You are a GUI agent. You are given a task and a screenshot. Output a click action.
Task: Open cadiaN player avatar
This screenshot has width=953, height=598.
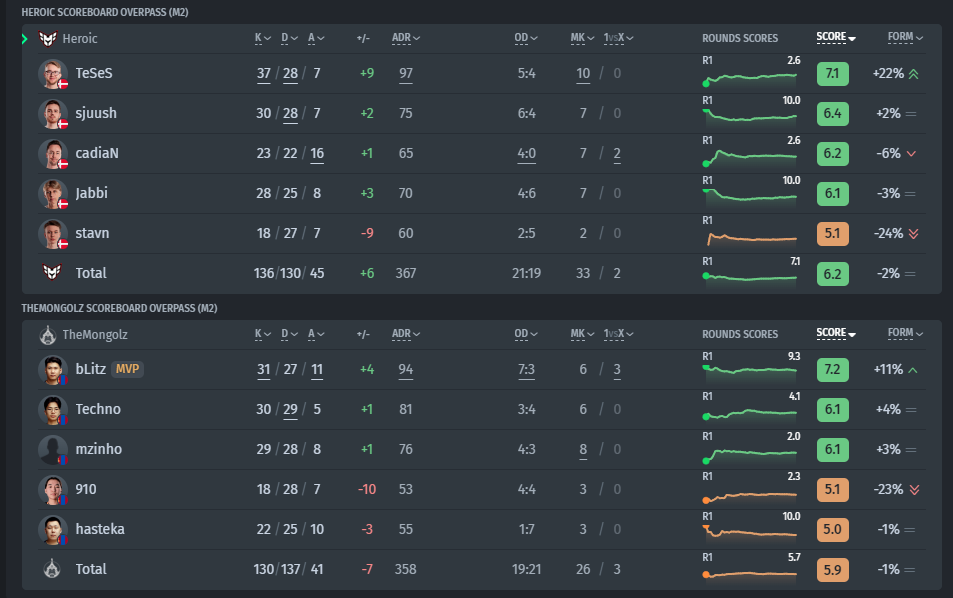(53, 154)
